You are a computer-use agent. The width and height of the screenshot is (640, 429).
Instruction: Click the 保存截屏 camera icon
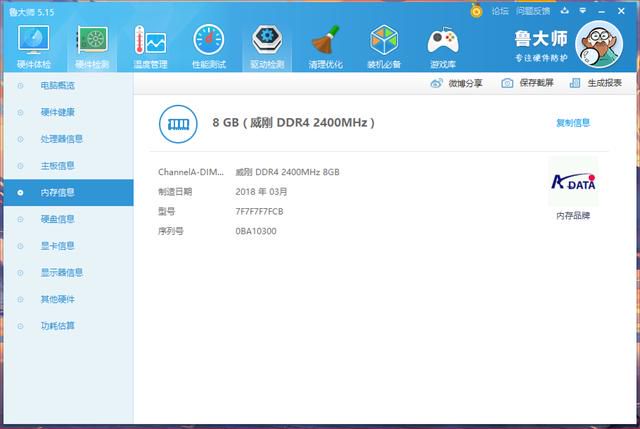[x=507, y=83]
